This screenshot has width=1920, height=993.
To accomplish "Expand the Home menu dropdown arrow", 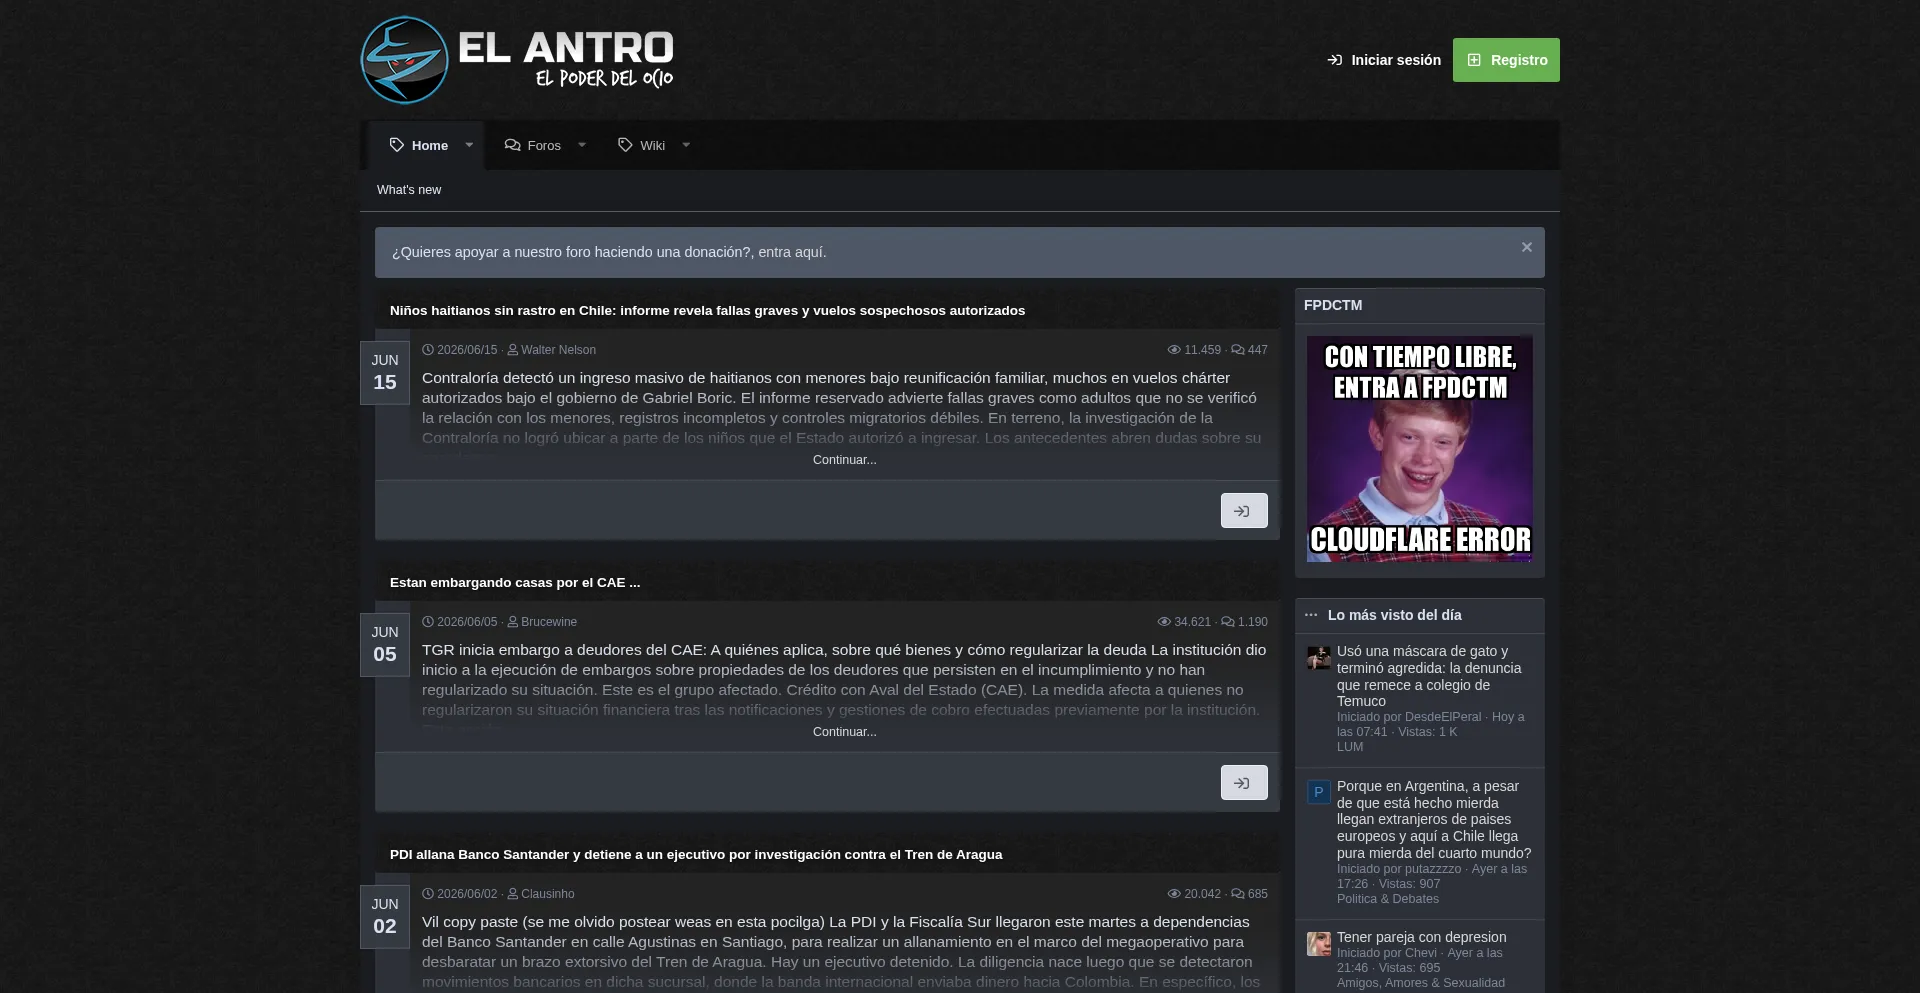I will (x=469, y=145).
